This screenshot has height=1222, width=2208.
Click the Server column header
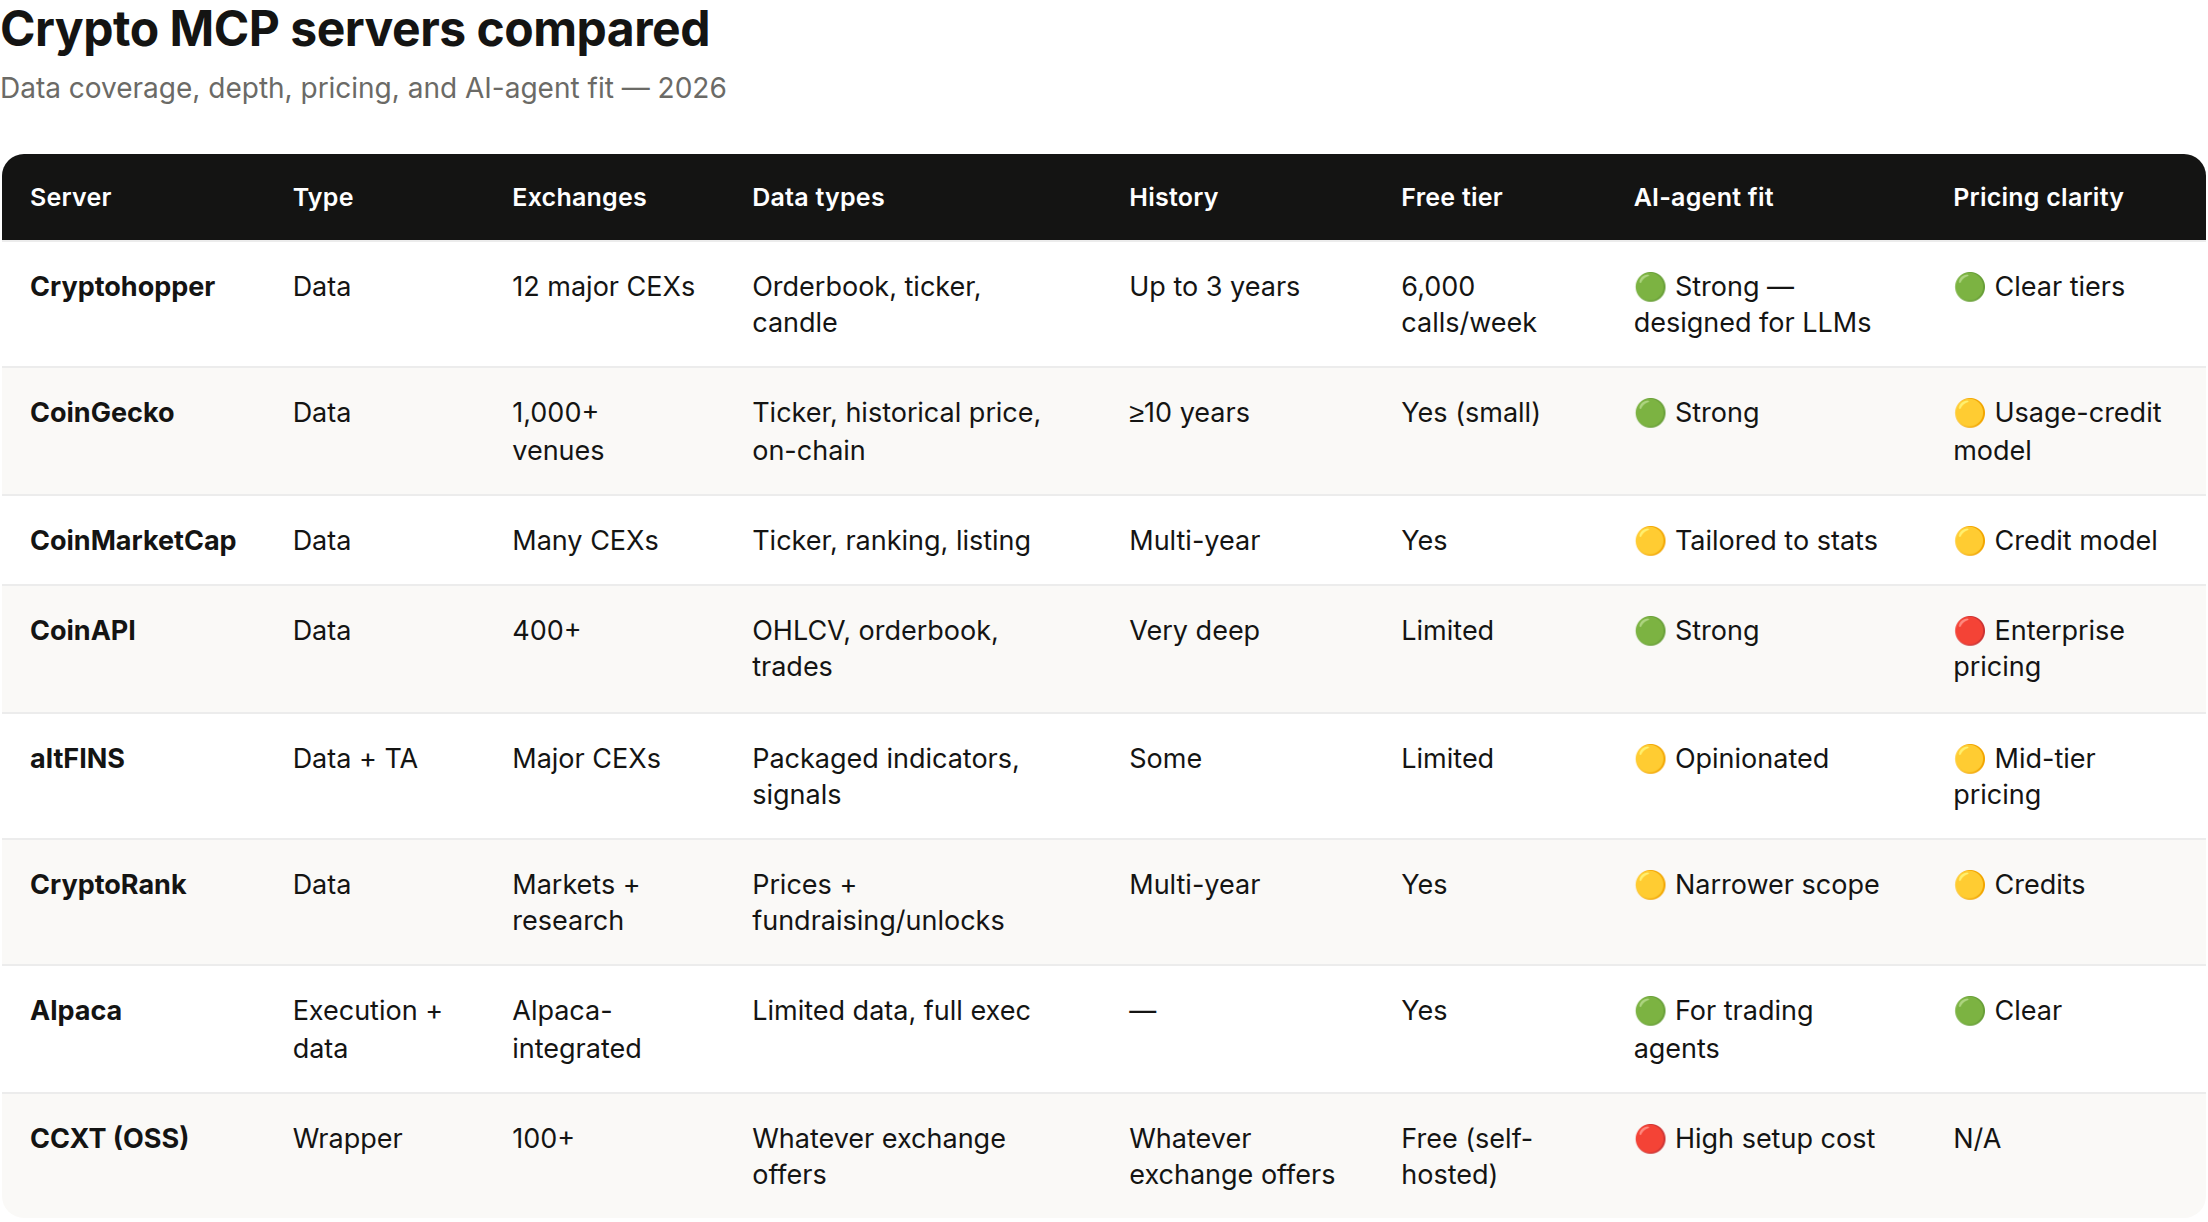click(x=70, y=197)
